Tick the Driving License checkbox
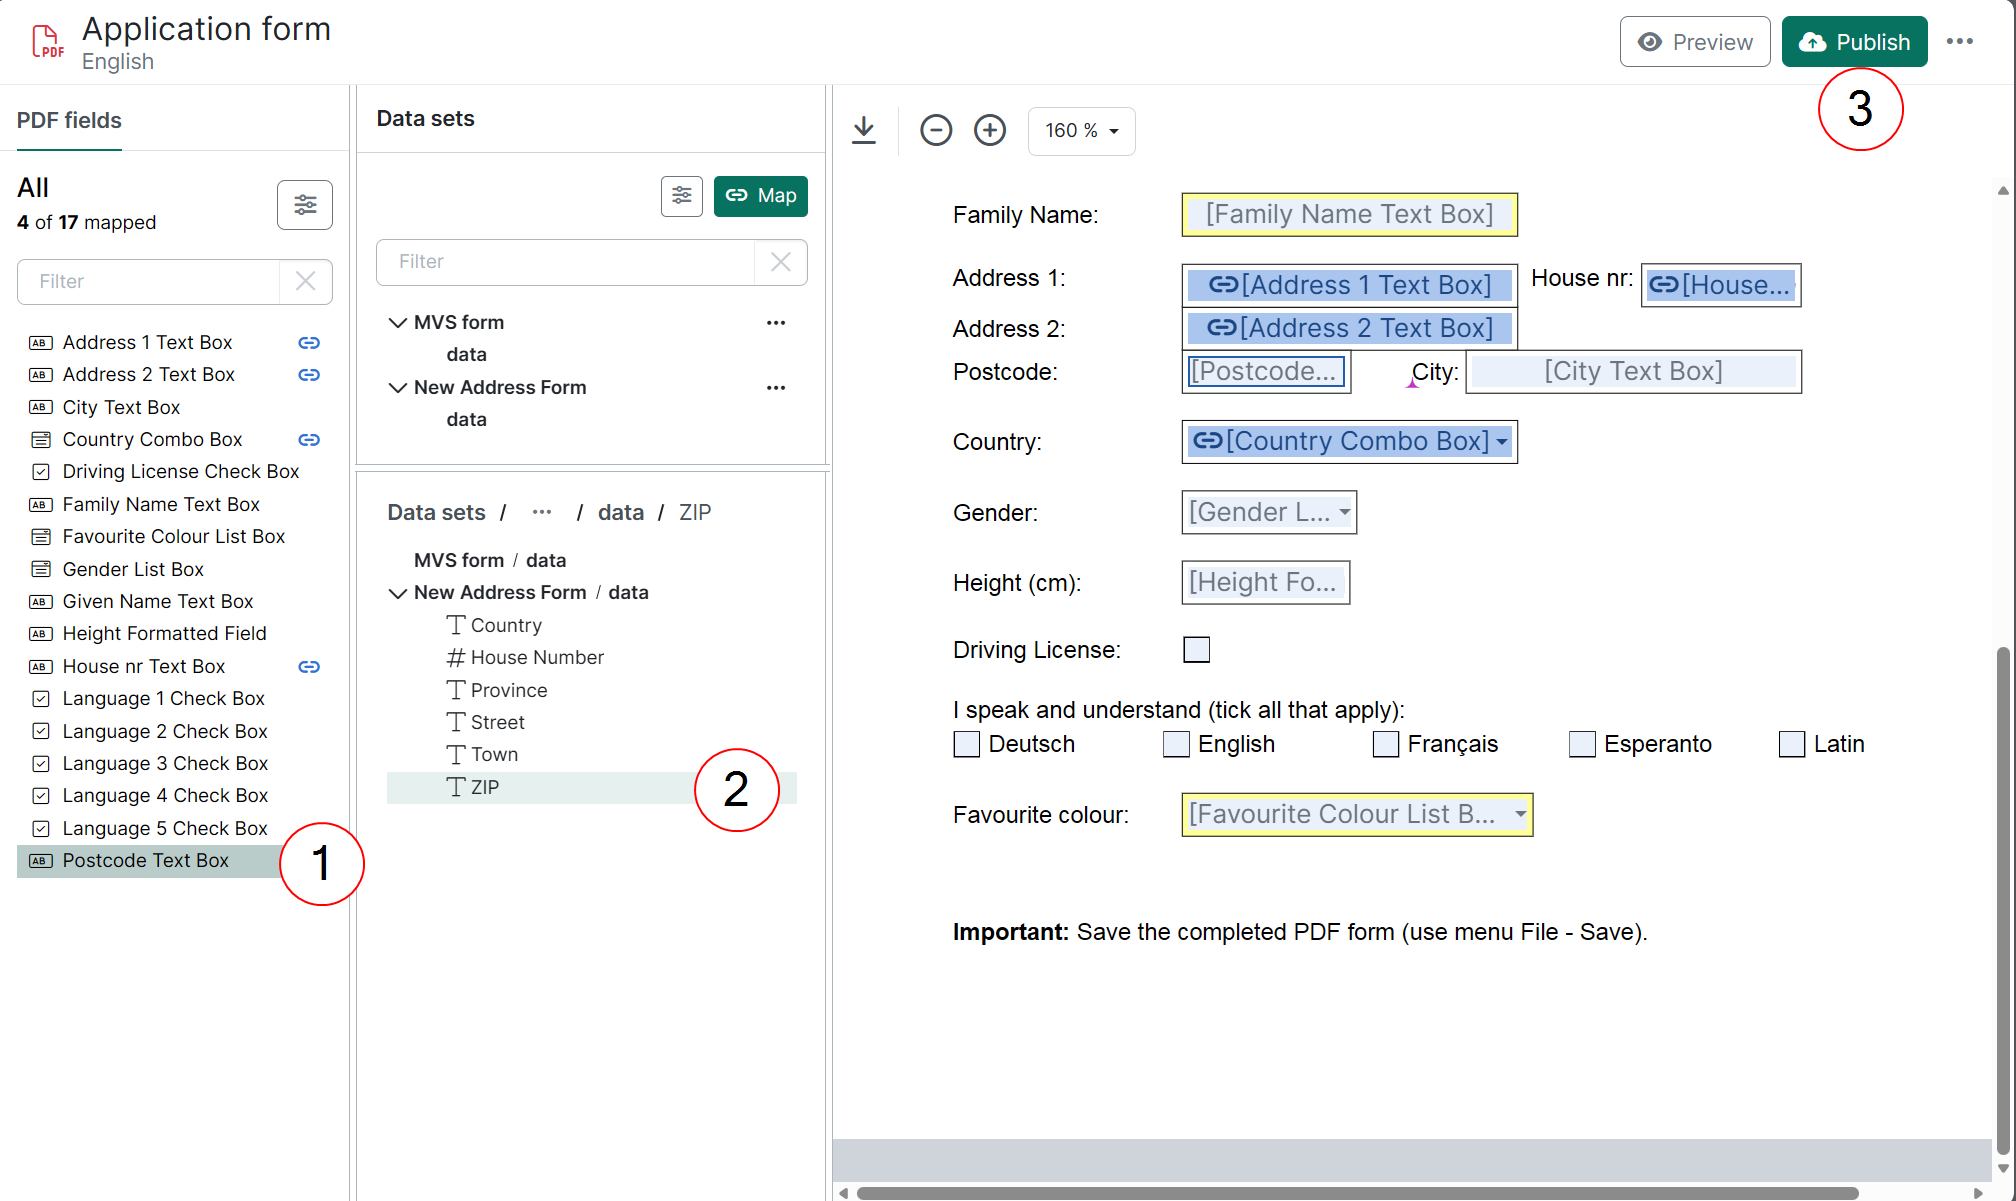Image resolution: width=2016 pixels, height=1201 pixels. pyautogui.click(x=1196, y=650)
